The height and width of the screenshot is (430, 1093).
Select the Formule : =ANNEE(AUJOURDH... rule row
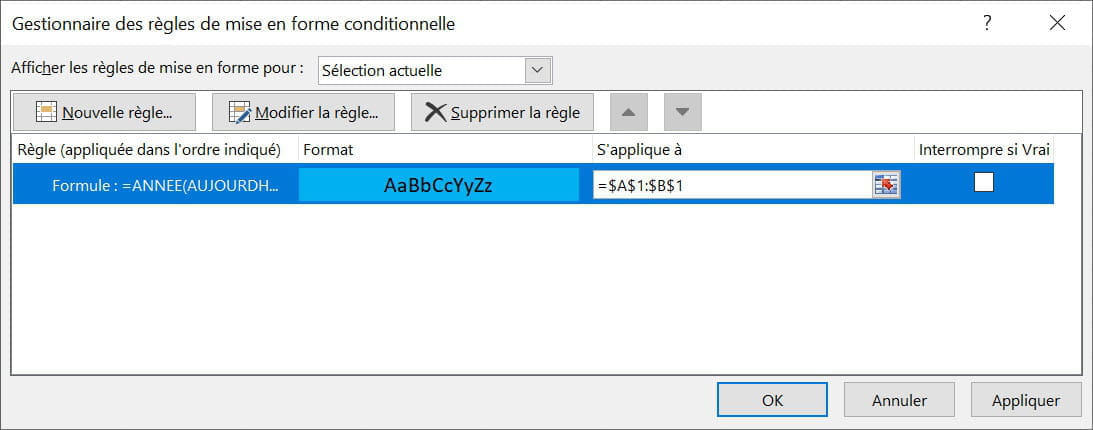[533, 185]
